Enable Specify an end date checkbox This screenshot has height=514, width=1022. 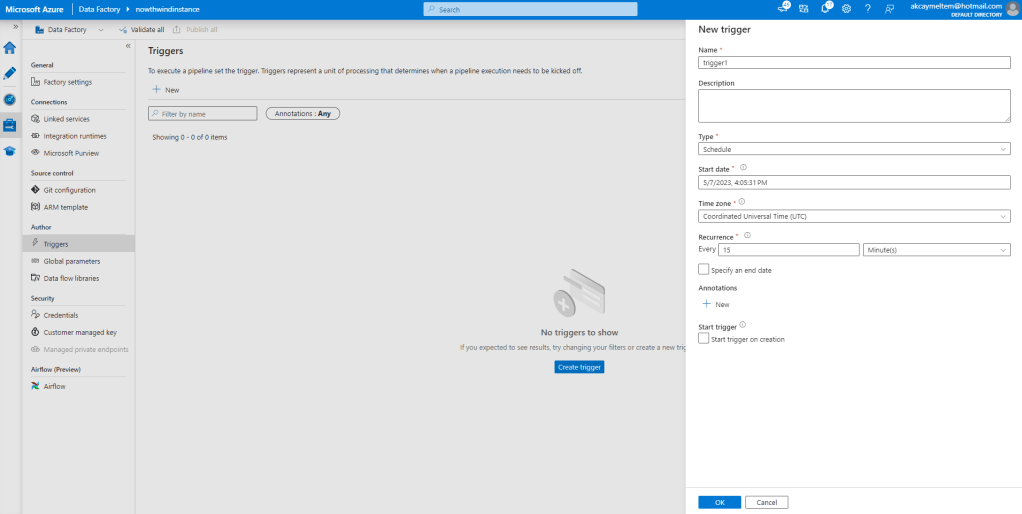[704, 270]
